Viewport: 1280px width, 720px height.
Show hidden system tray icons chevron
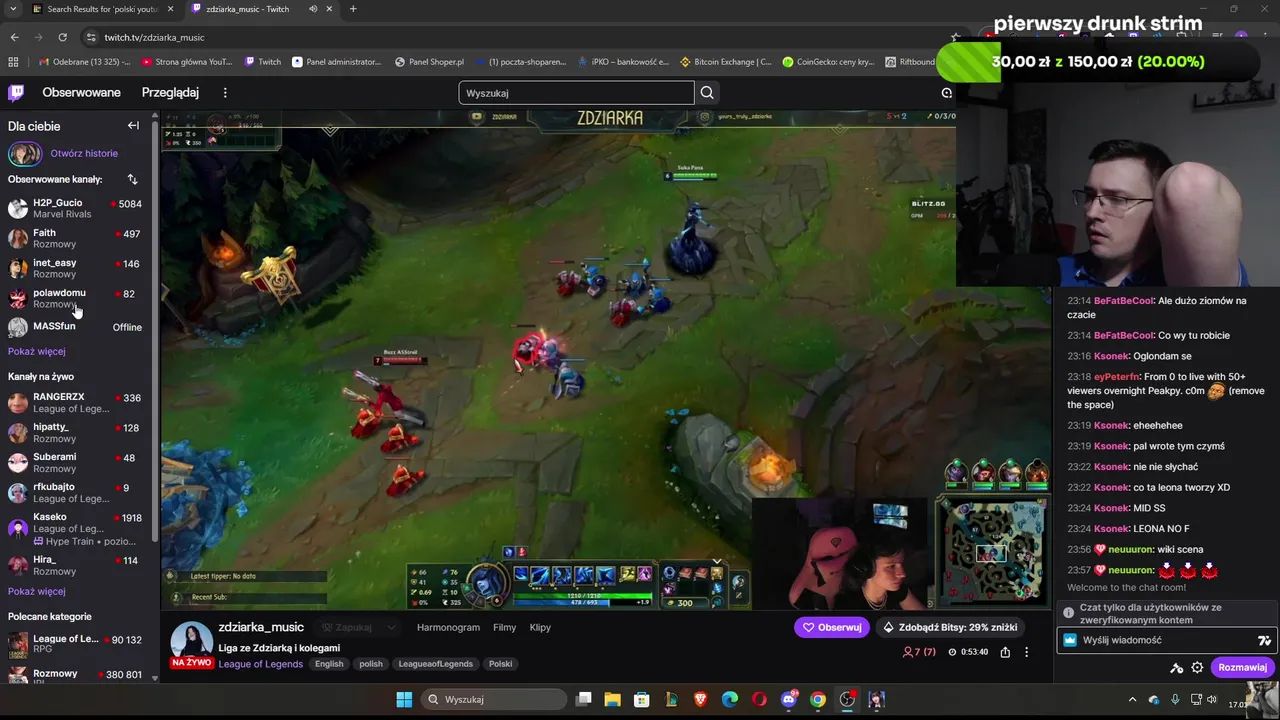[1132, 699]
